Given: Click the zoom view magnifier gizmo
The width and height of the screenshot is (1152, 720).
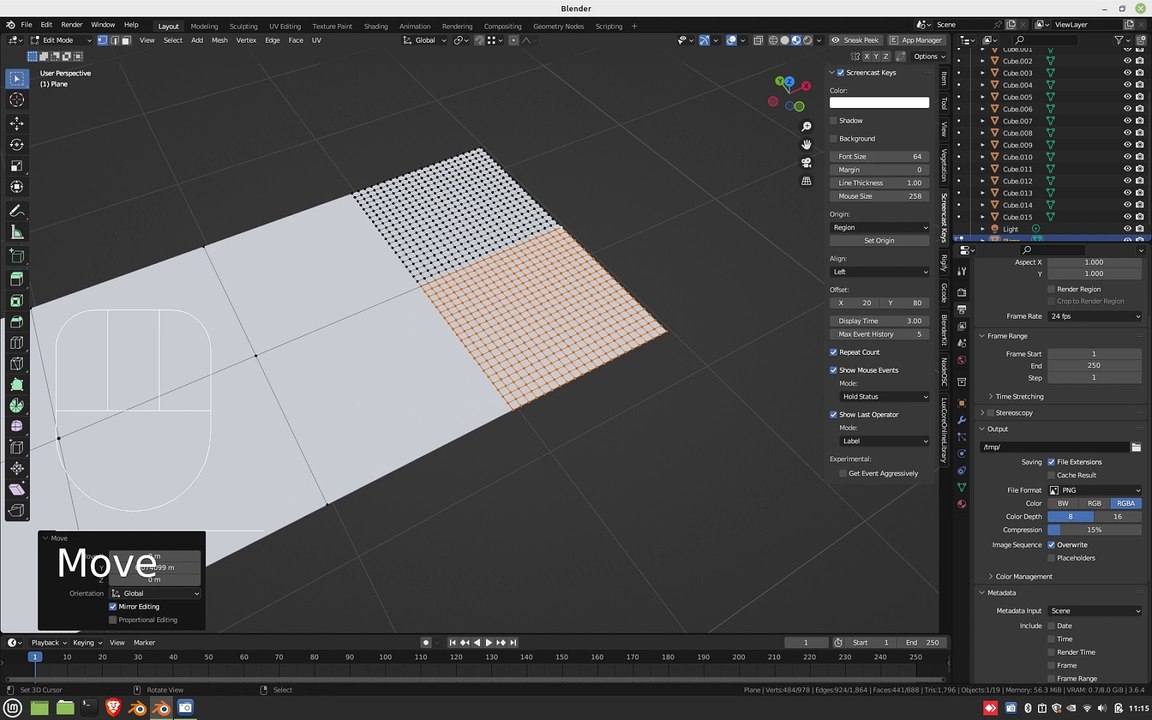Looking at the screenshot, I should 806,126.
